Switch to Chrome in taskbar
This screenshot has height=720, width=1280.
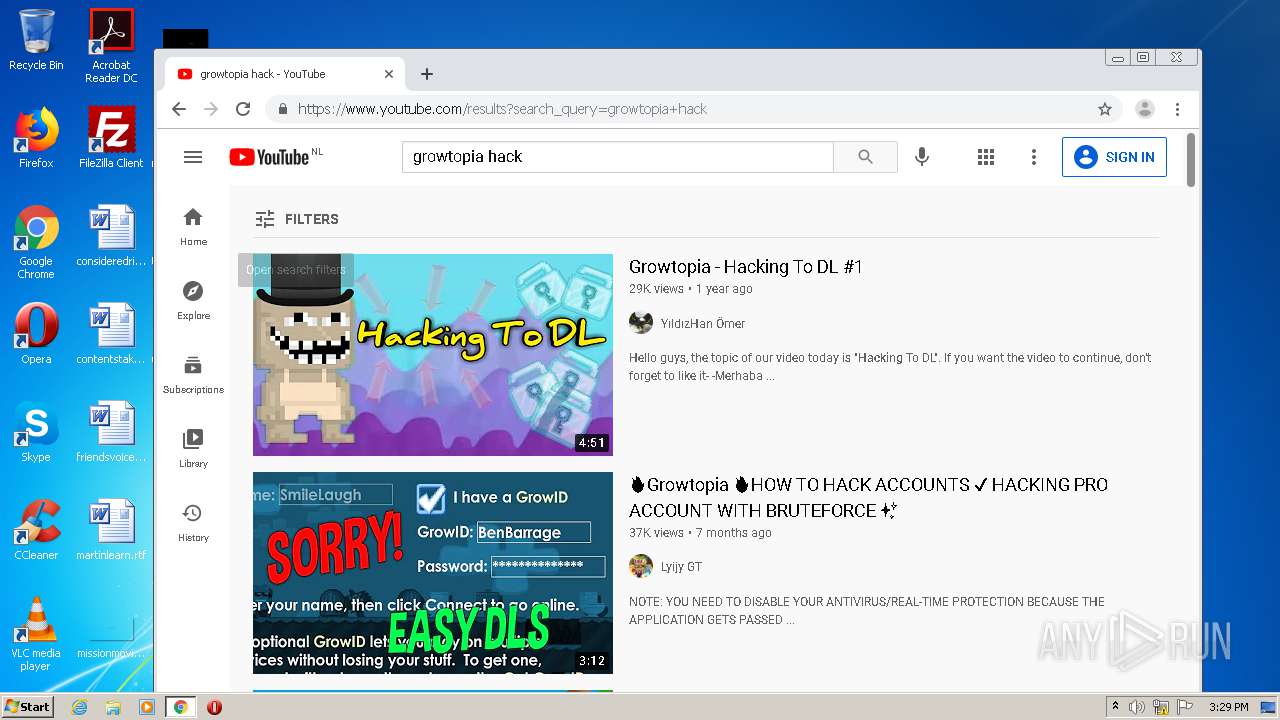pyautogui.click(x=181, y=707)
